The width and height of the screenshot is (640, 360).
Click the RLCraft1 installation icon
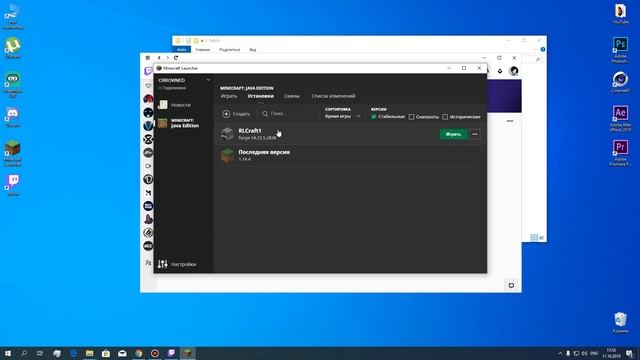[227, 134]
